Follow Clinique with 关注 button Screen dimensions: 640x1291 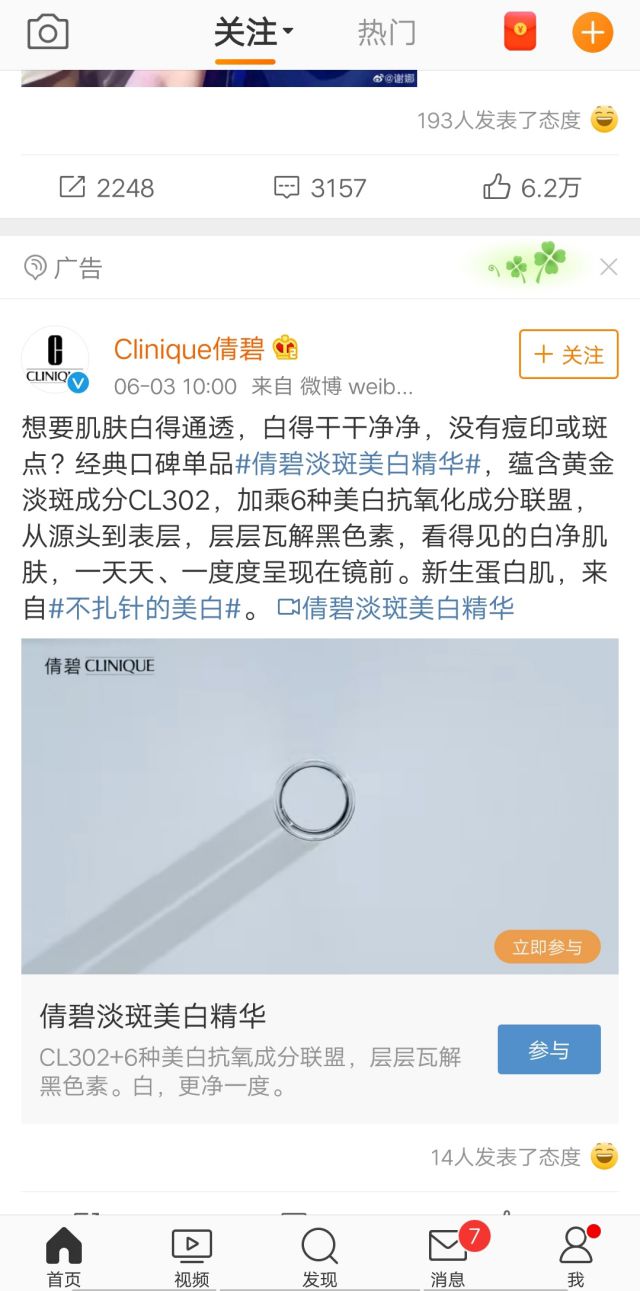pos(569,354)
